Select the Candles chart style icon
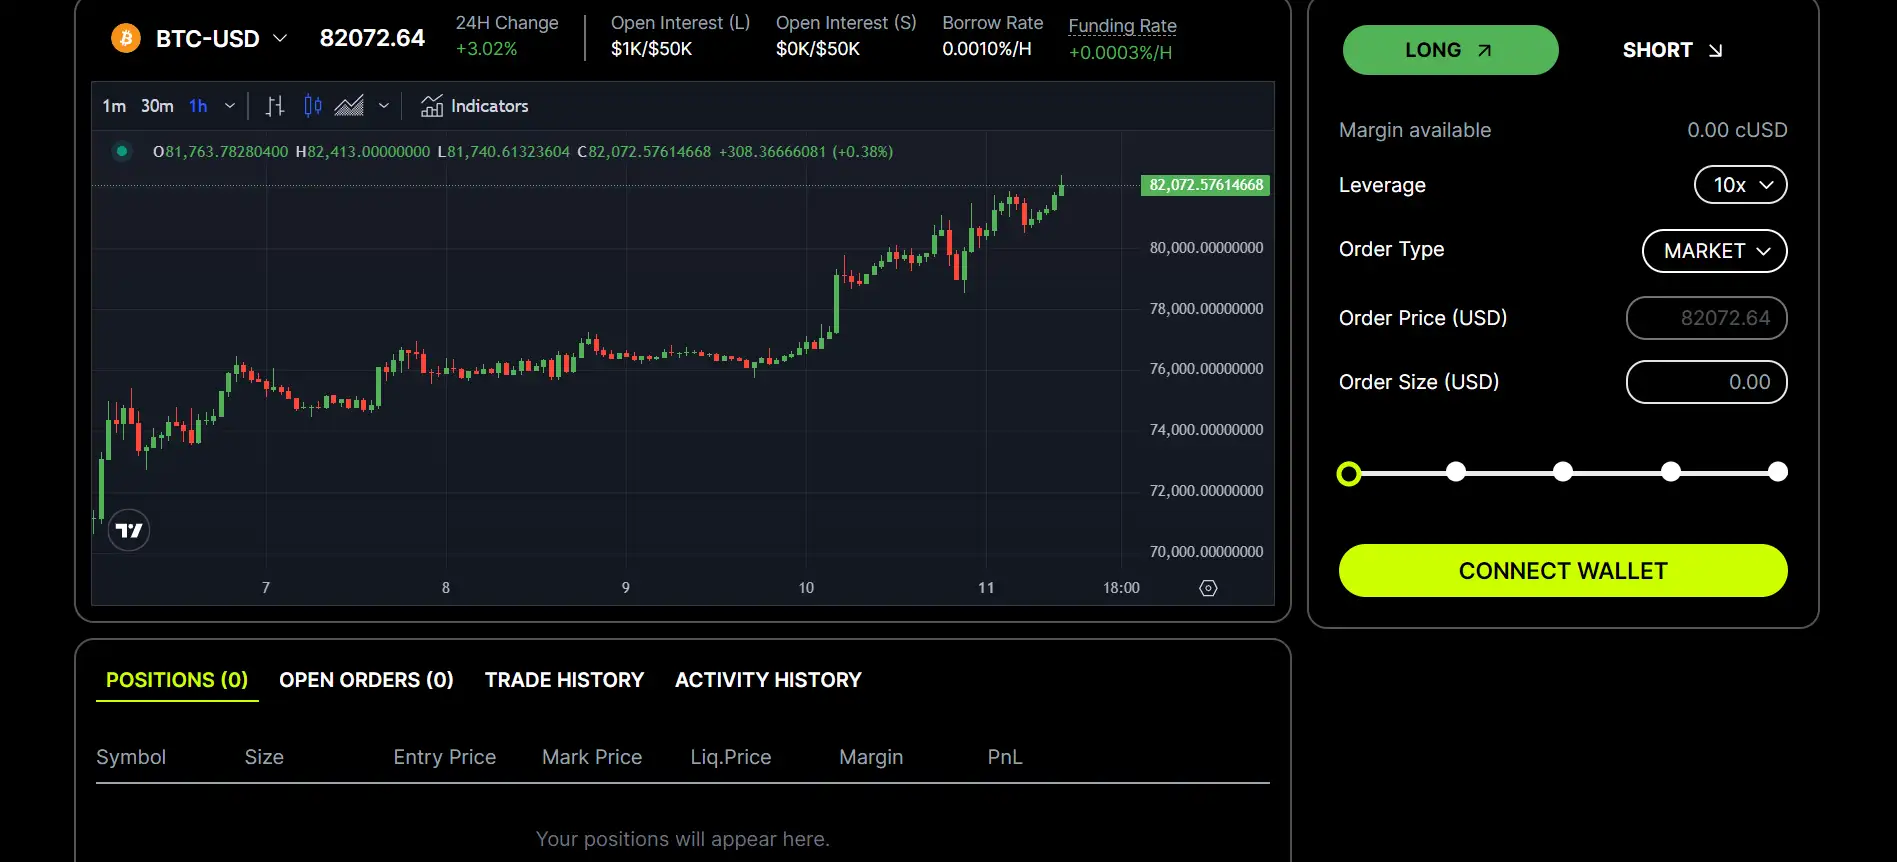This screenshot has width=1897, height=862. pyautogui.click(x=313, y=106)
